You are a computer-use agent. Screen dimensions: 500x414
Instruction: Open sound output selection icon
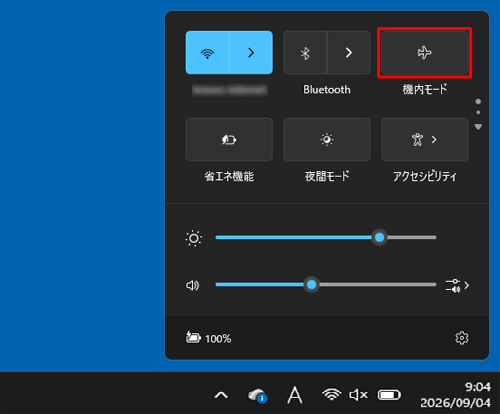click(x=457, y=286)
